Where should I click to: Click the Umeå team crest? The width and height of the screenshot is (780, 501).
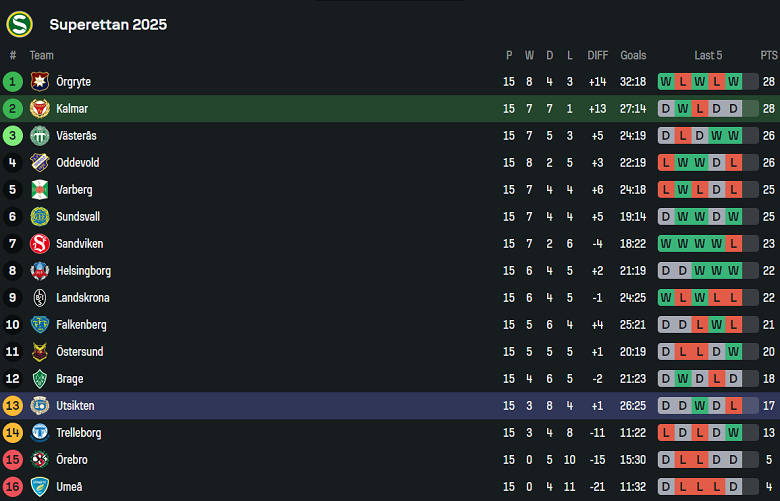click(x=40, y=487)
